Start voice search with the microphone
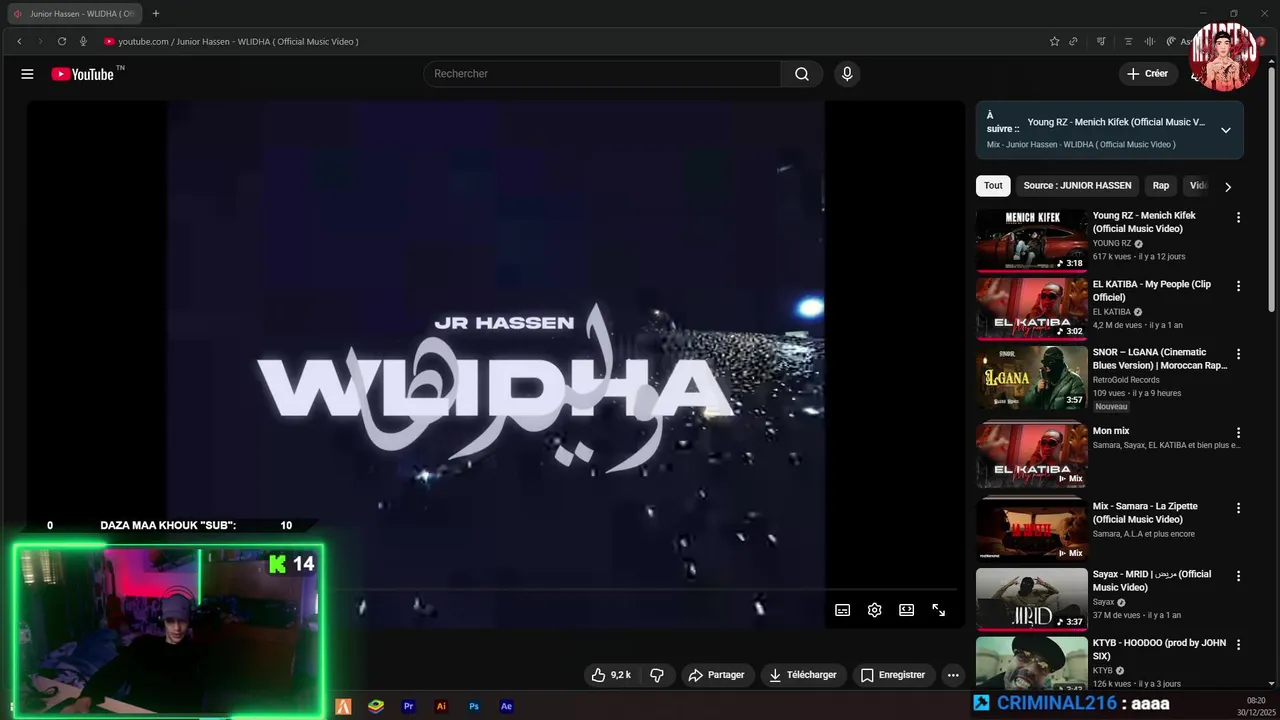1280x720 pixels. 847,74
